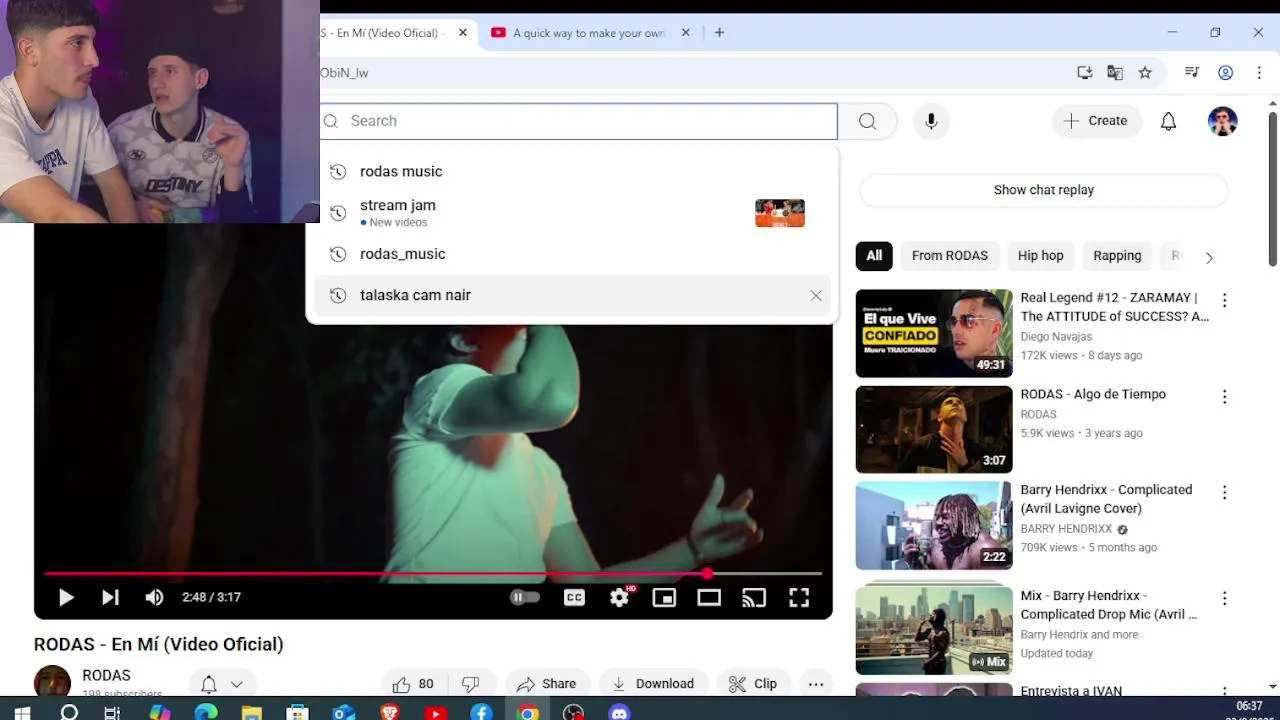Toggle theater mode view
Viewport: 1280px width, 720px height.
pyautogui.click(x=709, y=597)
